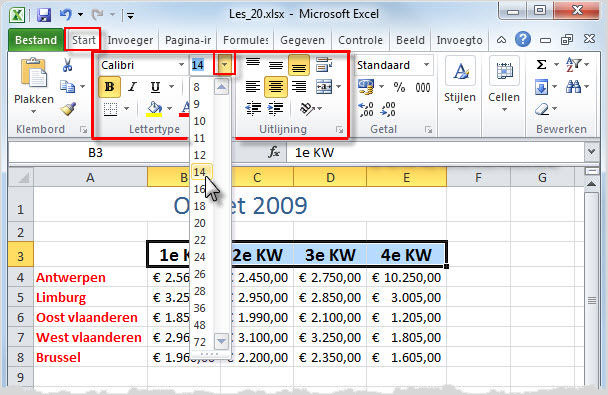Expand the Calibri font name dropdown
The image size is (608, 395).
click(x=181, y=65)
